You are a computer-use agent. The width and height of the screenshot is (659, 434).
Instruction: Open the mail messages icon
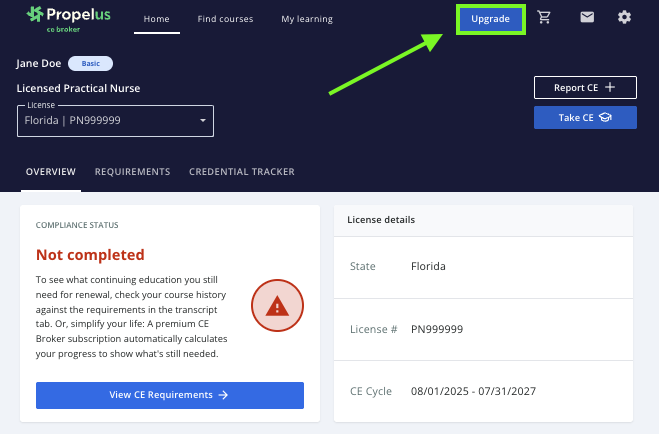click(587, 18)
